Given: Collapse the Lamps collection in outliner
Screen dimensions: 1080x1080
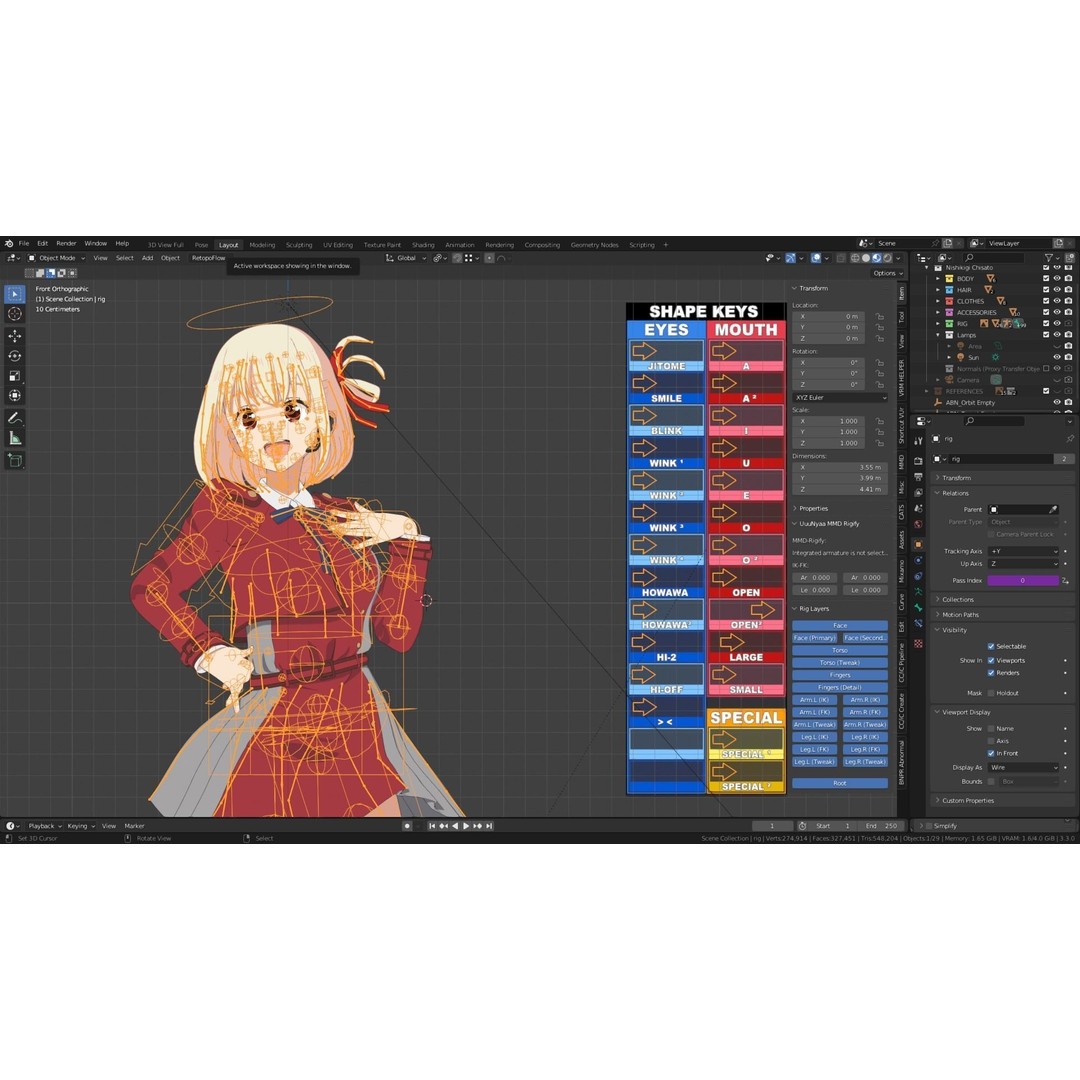Looking at the screenshot, I should 937,335.
